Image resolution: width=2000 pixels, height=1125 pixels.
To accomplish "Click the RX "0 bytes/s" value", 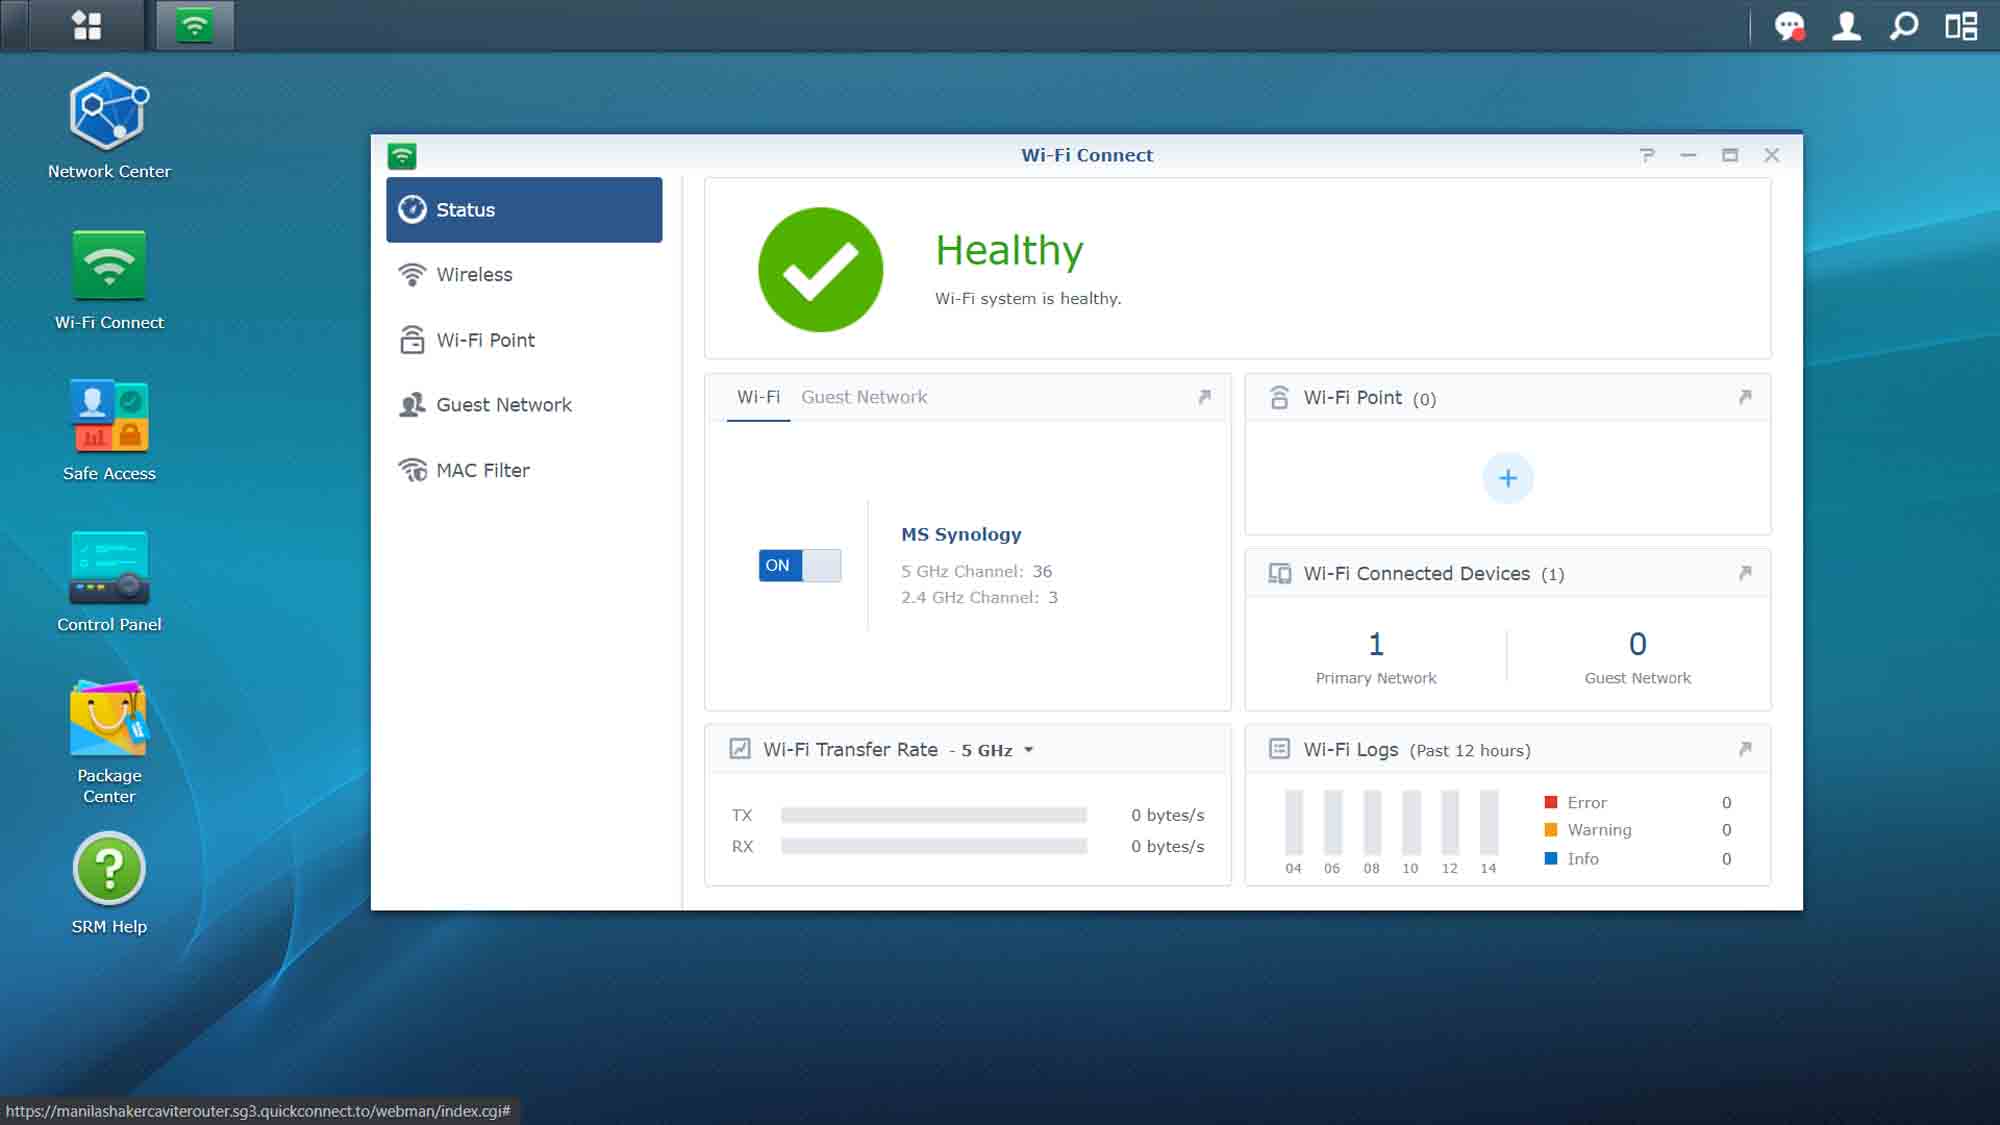I will [1167, 846].
